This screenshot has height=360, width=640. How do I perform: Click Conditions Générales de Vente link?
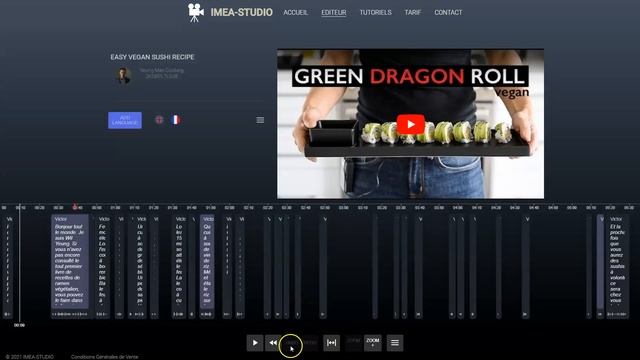click(104, 357)
